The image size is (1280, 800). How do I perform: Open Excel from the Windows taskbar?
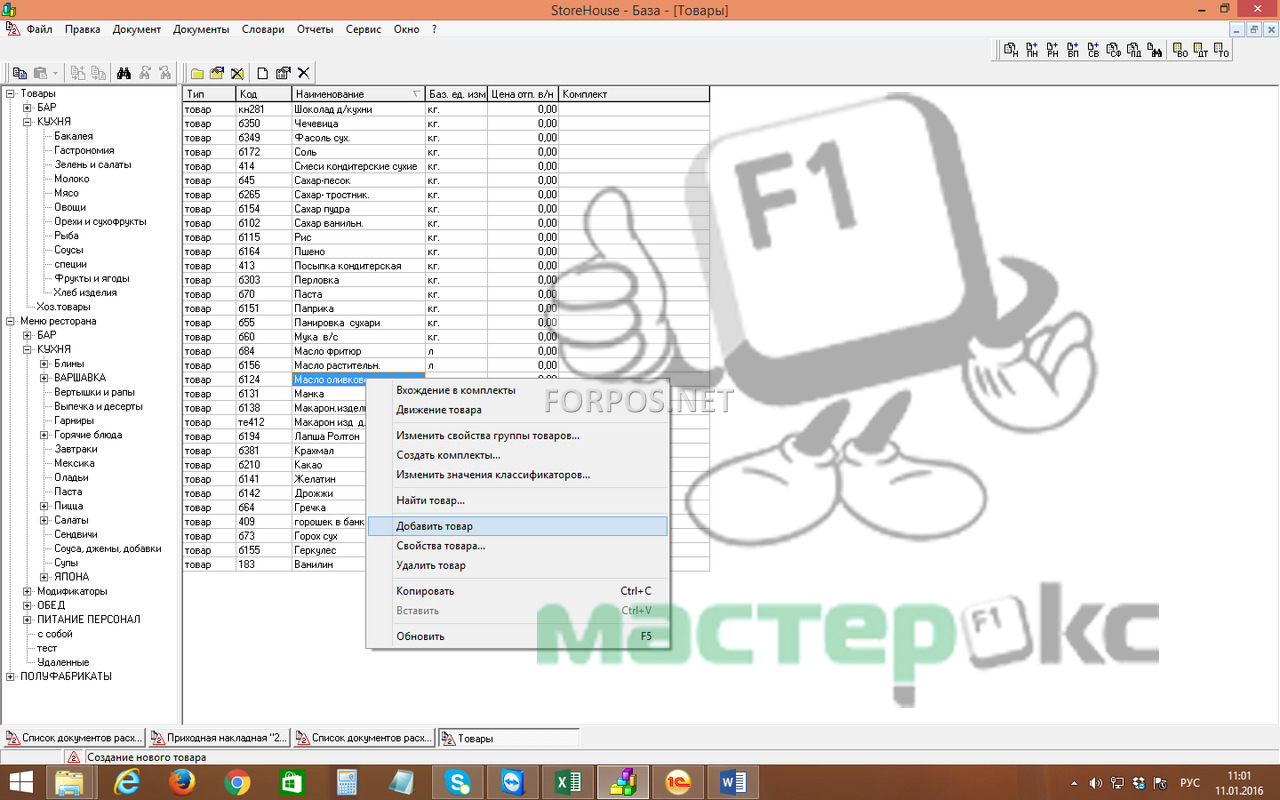click(x=569, y=781)
